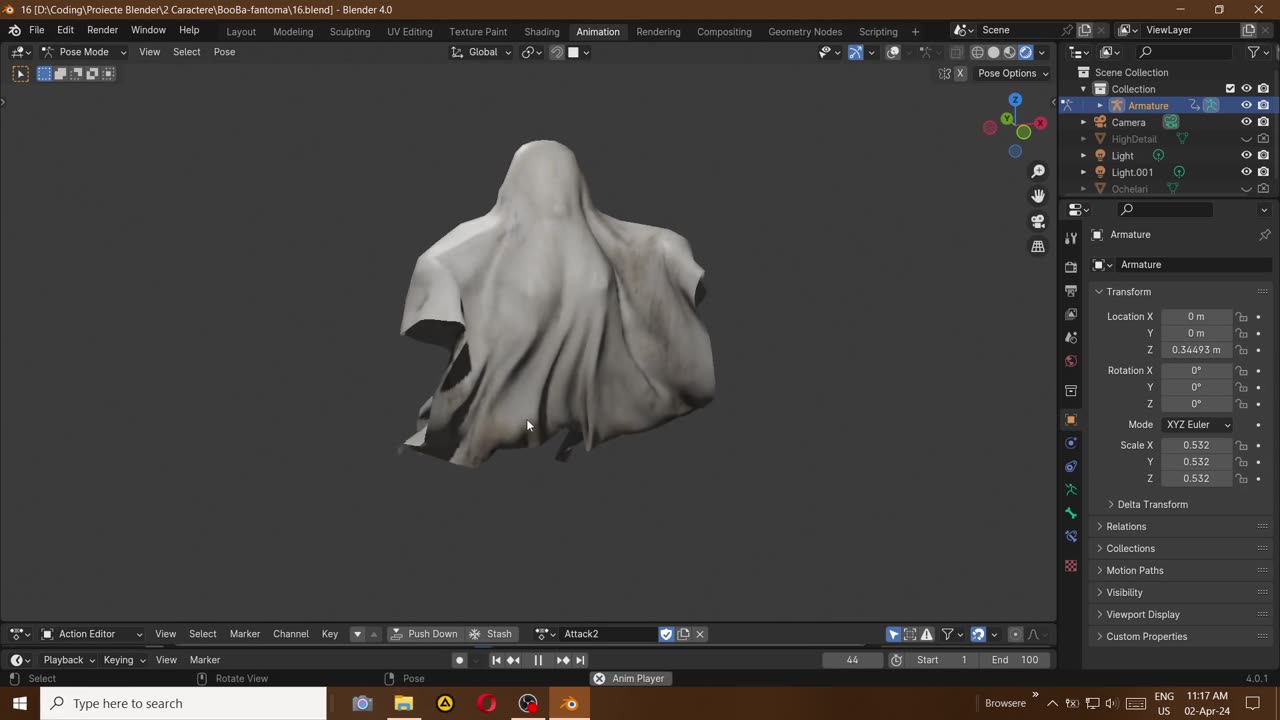The width and height of the screenshot is (1280, 720).
Task: Click the Stash action button
Action: click(491, 634)
